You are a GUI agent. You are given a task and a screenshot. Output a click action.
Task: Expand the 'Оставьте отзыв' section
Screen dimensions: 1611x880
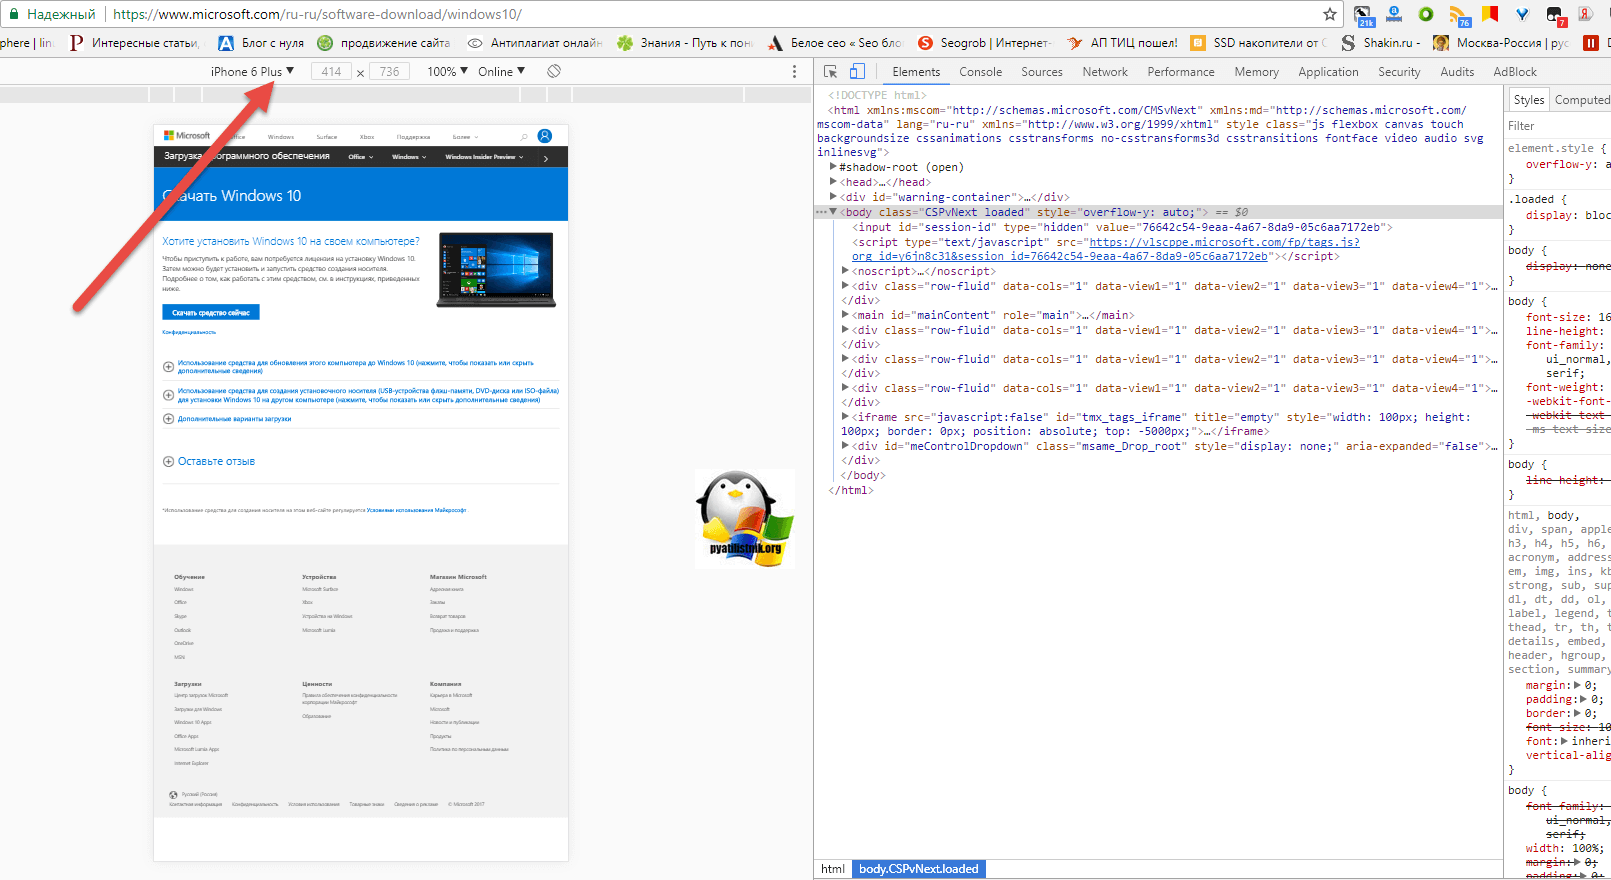click(168, 462)
